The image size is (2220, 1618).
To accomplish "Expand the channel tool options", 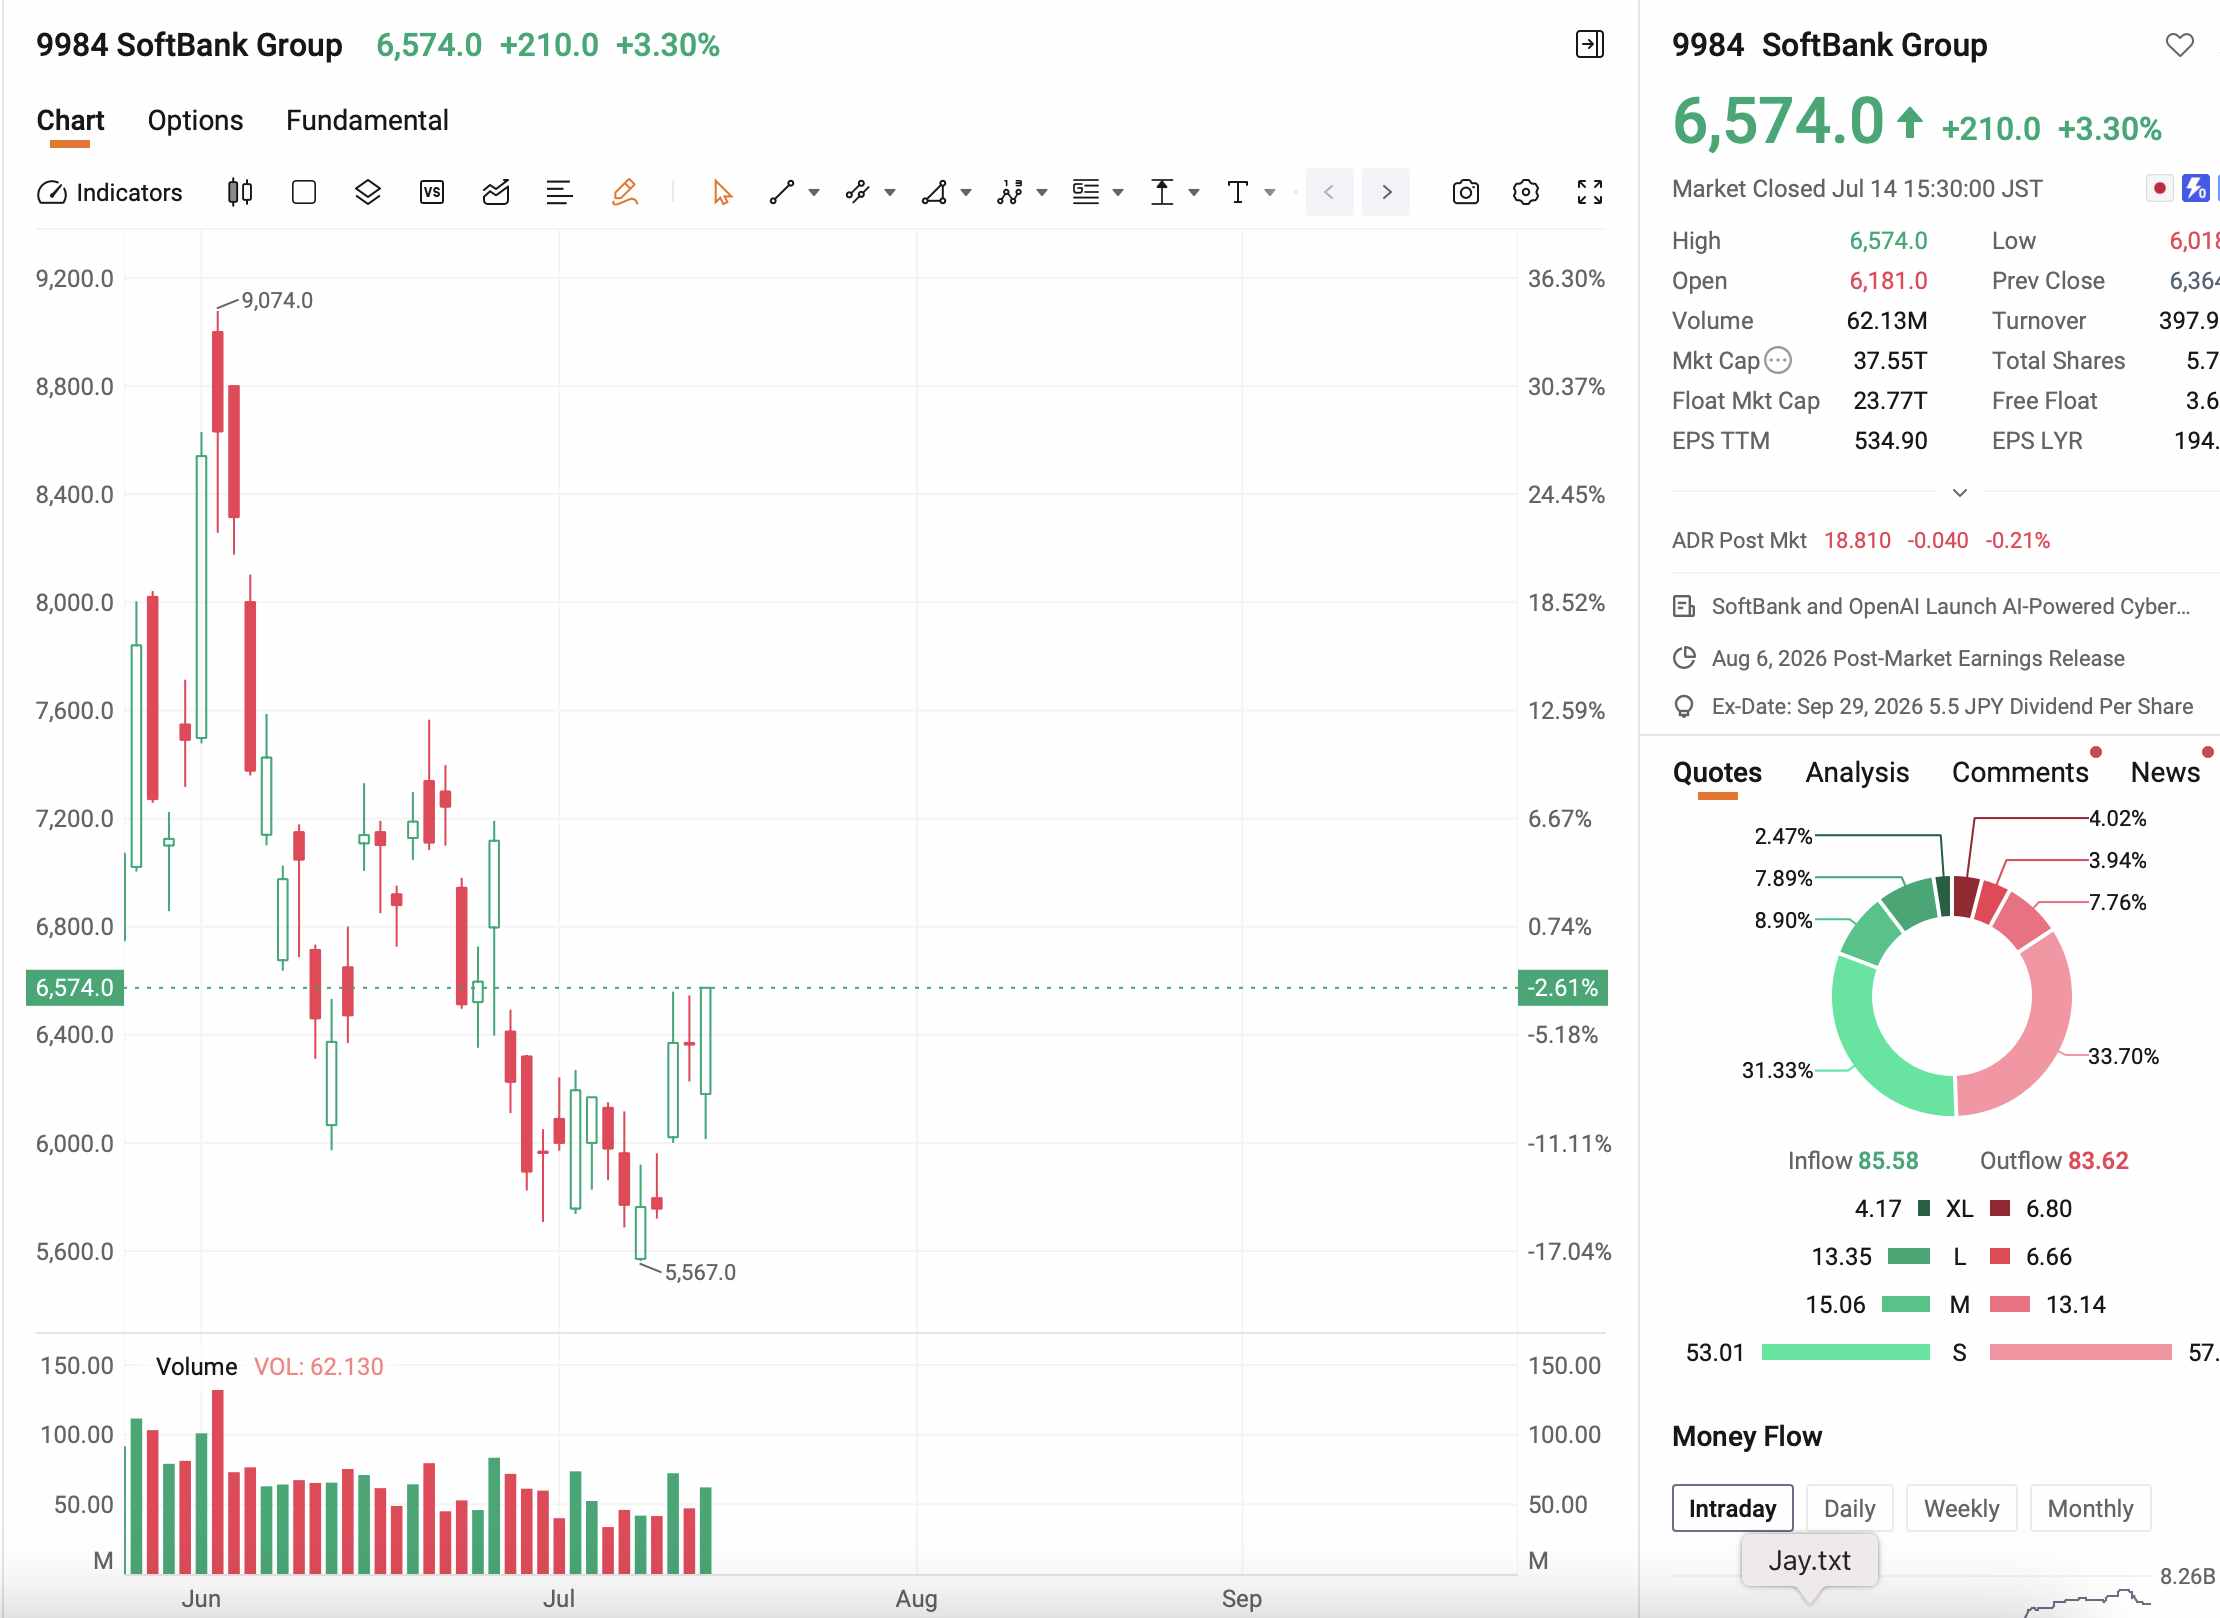I will 890,193.
